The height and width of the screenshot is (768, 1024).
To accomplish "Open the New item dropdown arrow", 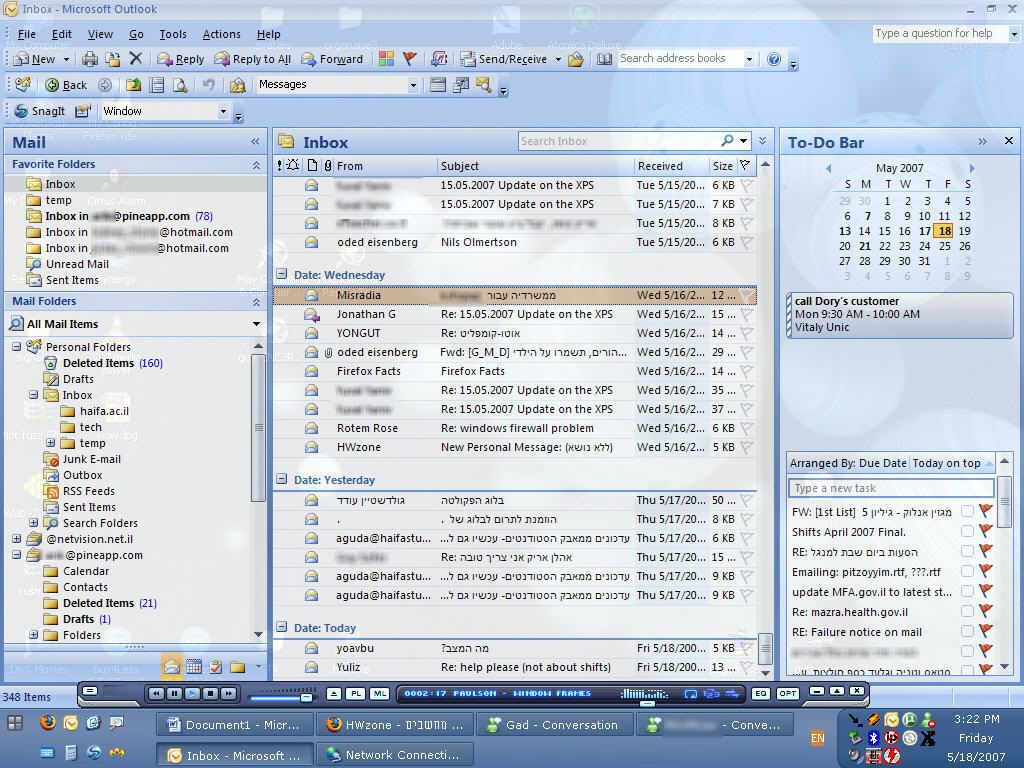I will coord(66,59).
